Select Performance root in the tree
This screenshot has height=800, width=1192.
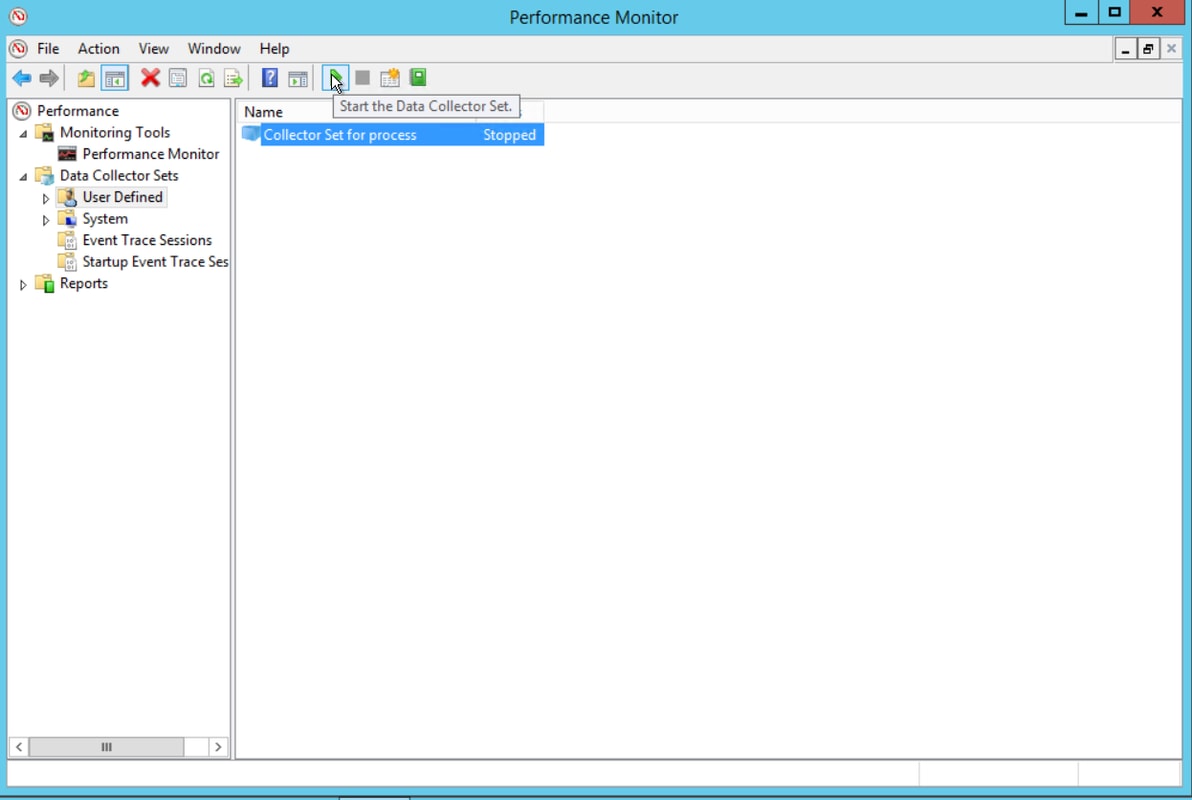(x=78, y=111)
